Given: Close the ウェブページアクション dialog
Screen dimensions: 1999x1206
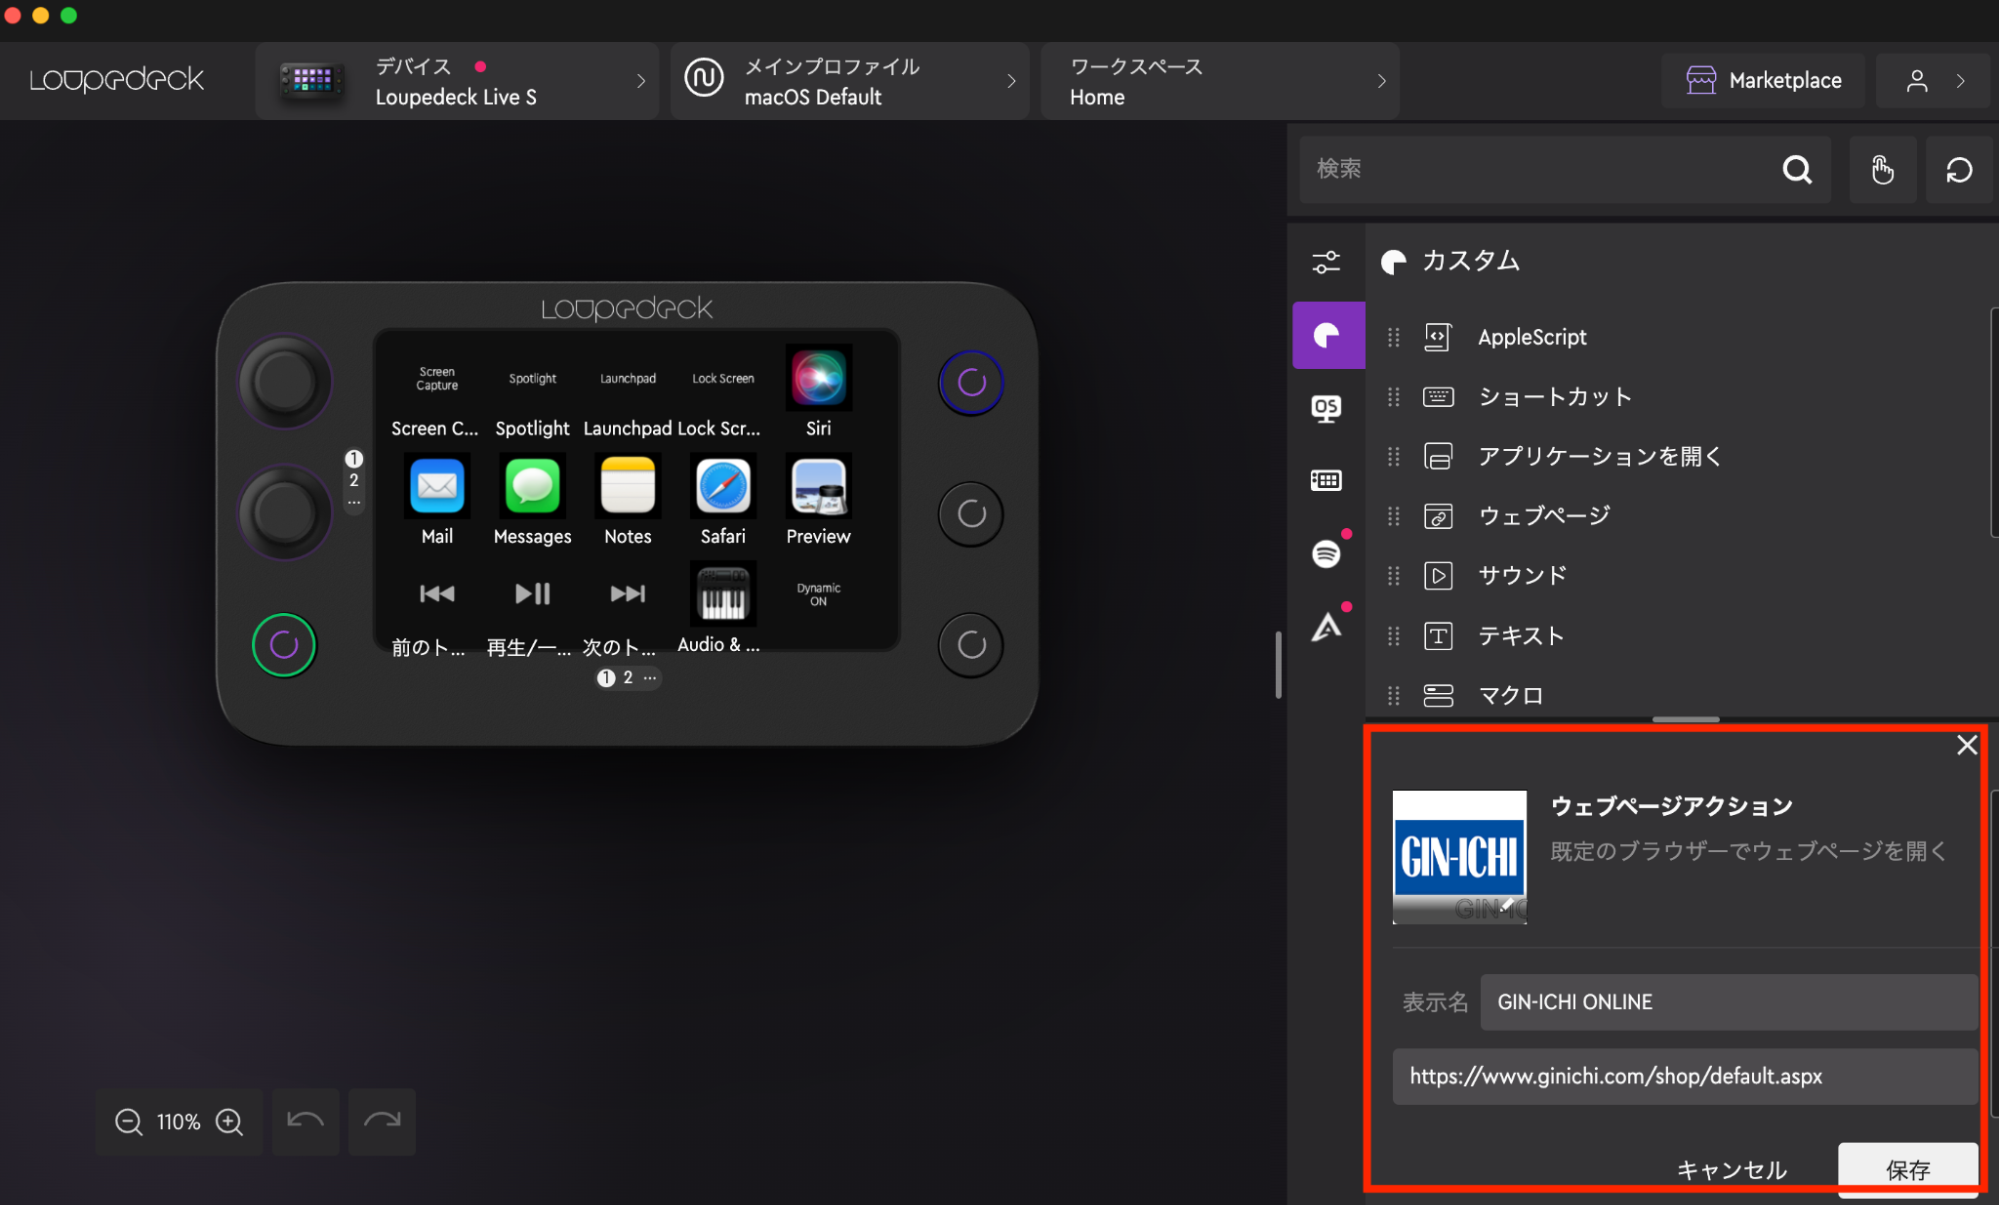Looking at the screenshot, I should [1966, 746].
